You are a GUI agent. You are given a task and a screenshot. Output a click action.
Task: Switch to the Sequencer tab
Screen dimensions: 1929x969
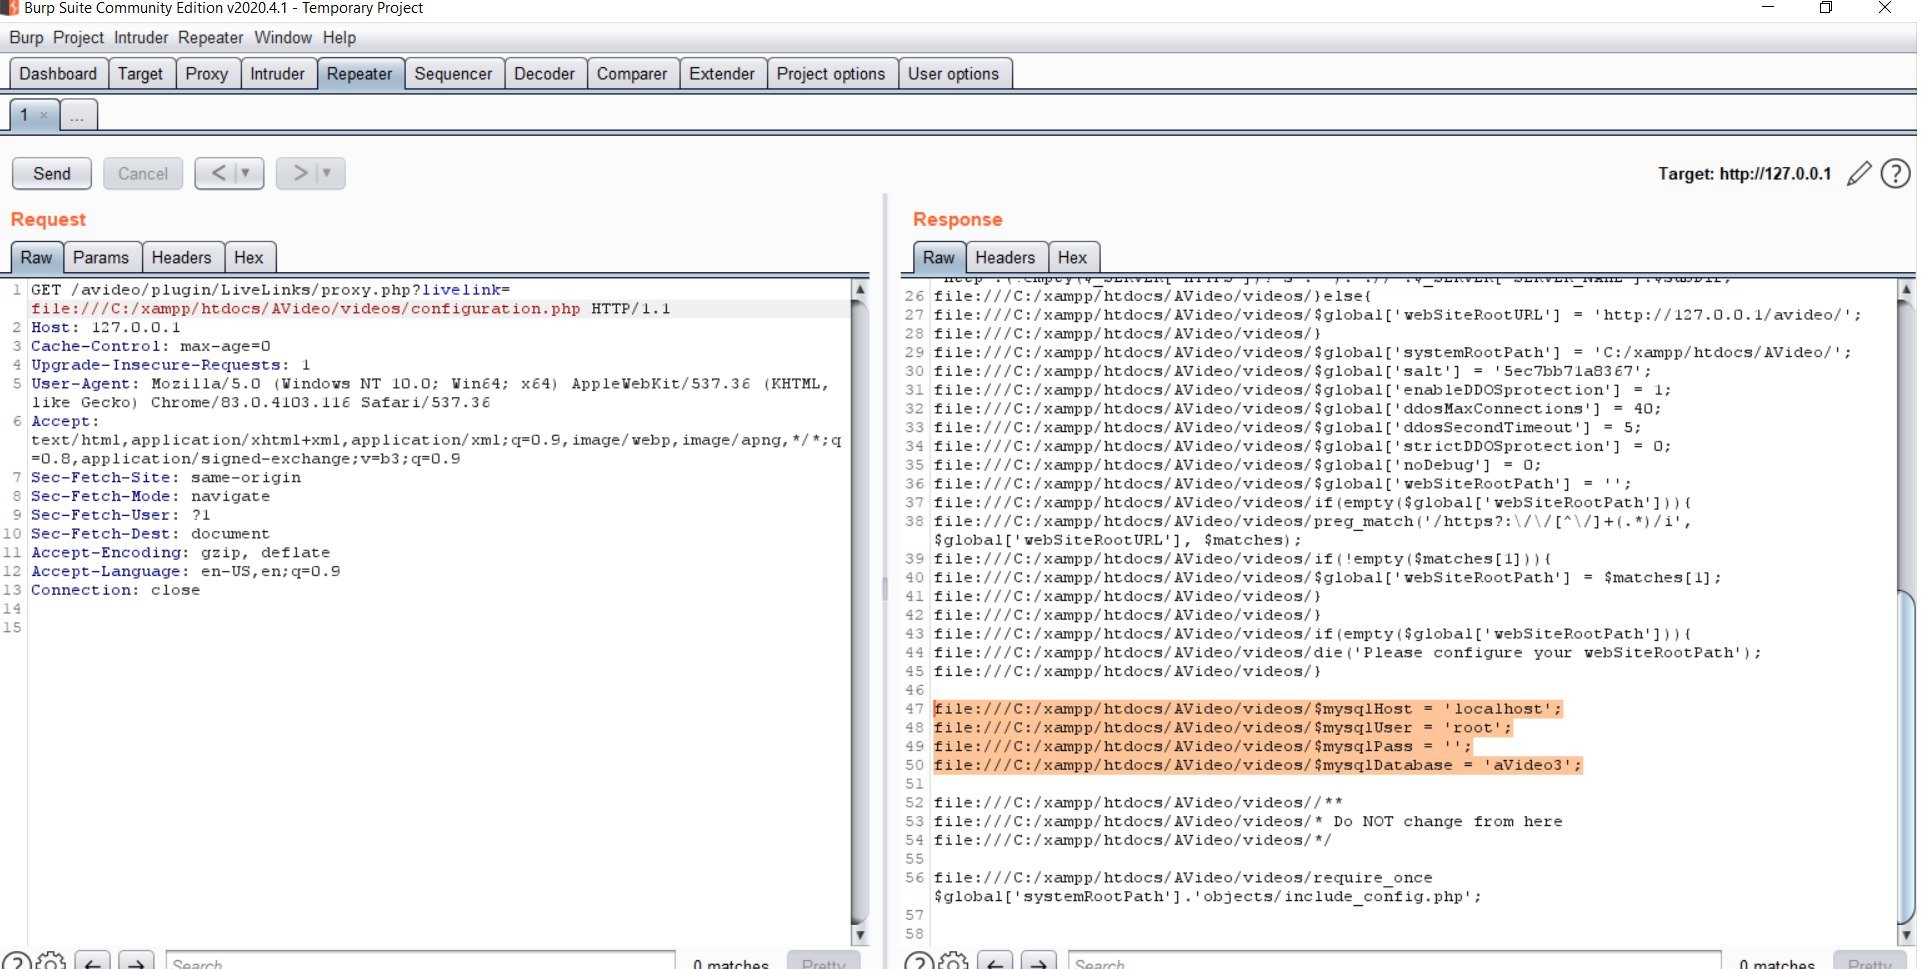[453, 74]
